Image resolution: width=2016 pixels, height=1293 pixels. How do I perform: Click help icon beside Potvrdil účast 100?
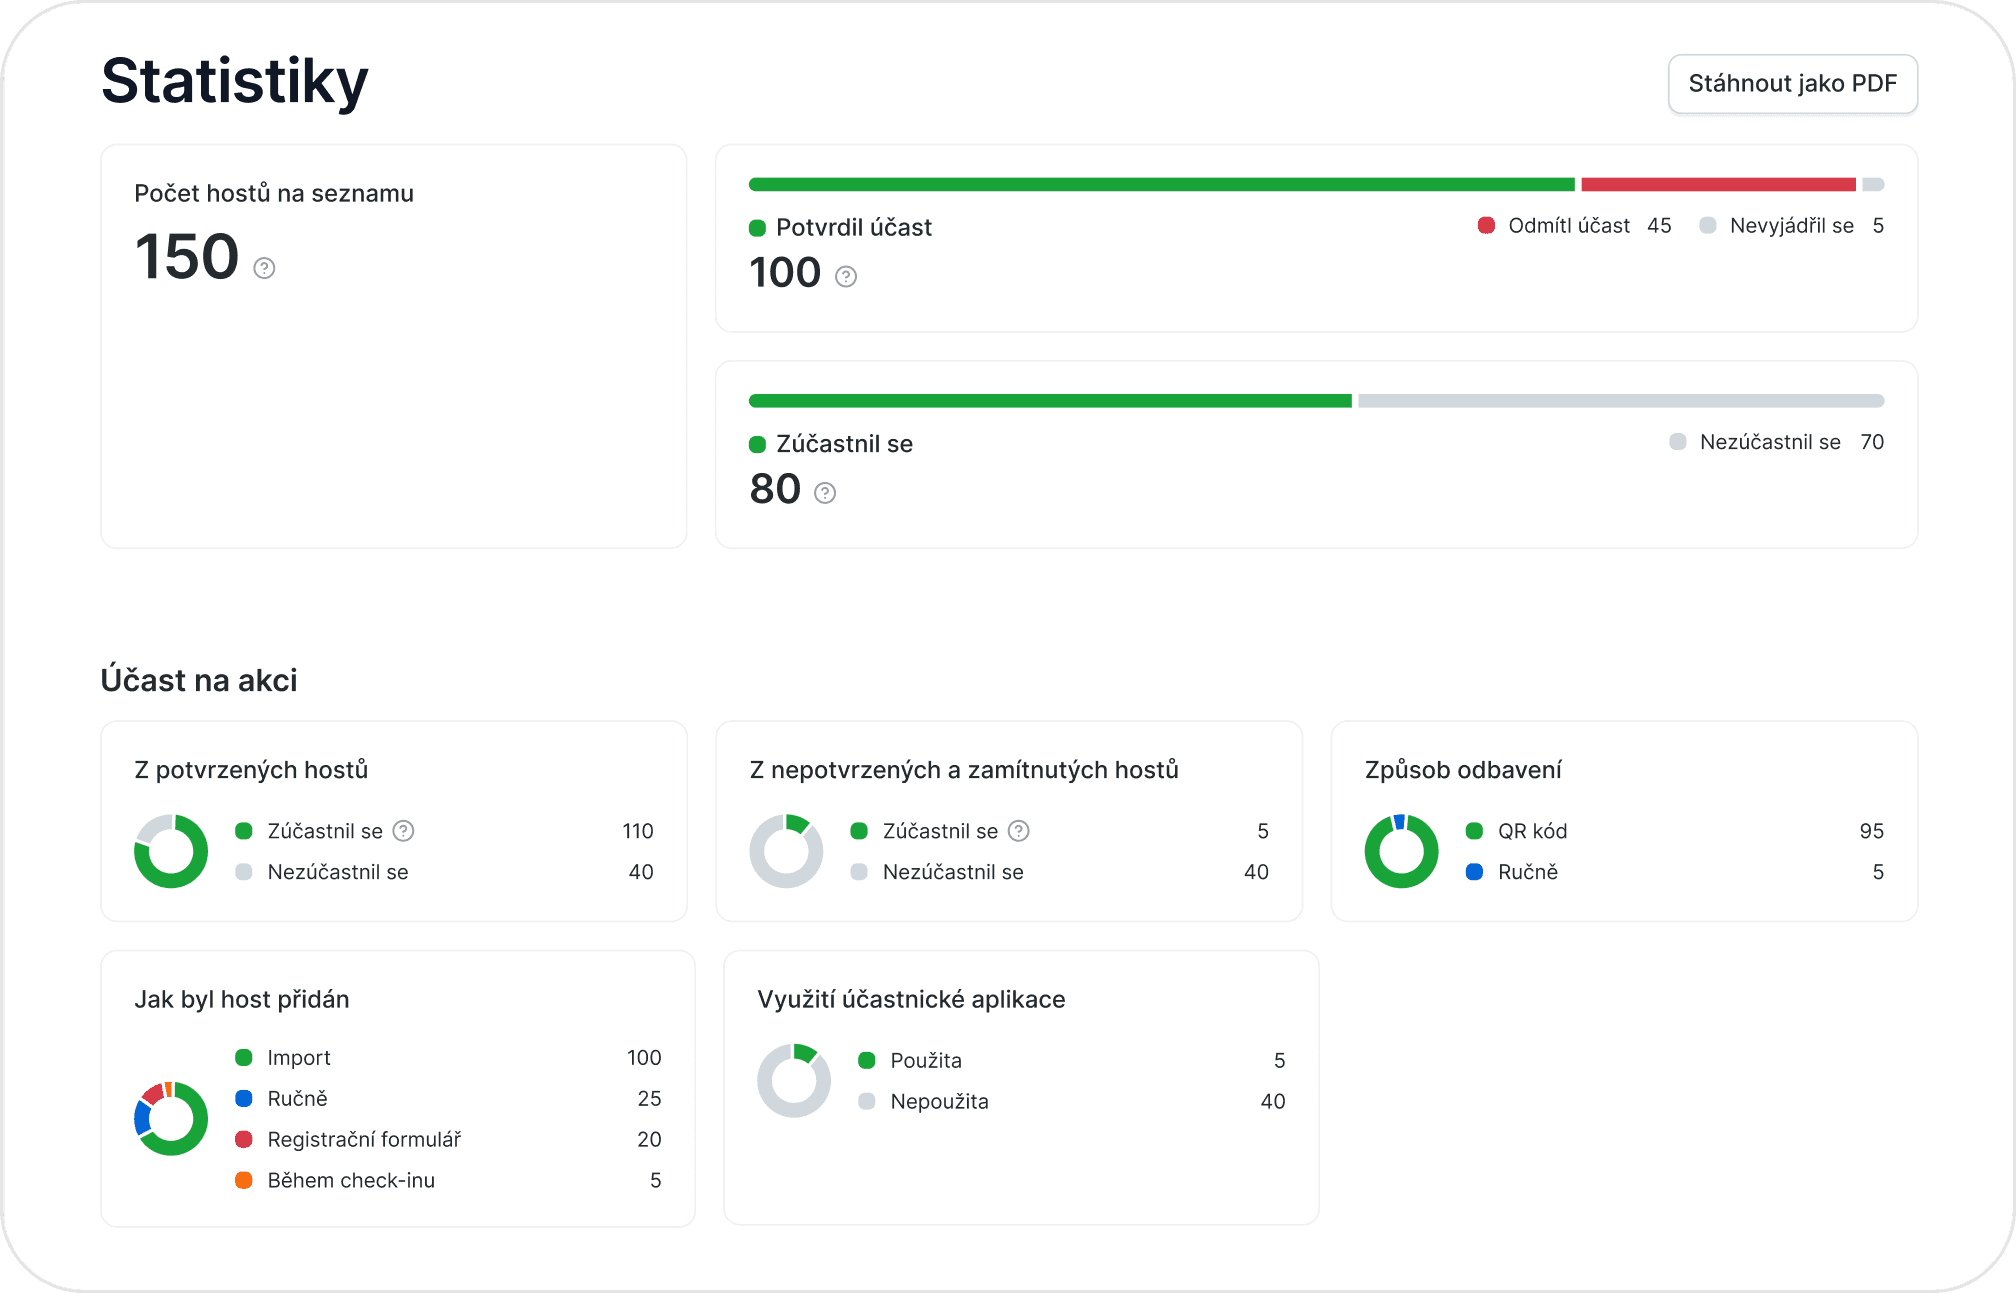click(x=846, y=276)
